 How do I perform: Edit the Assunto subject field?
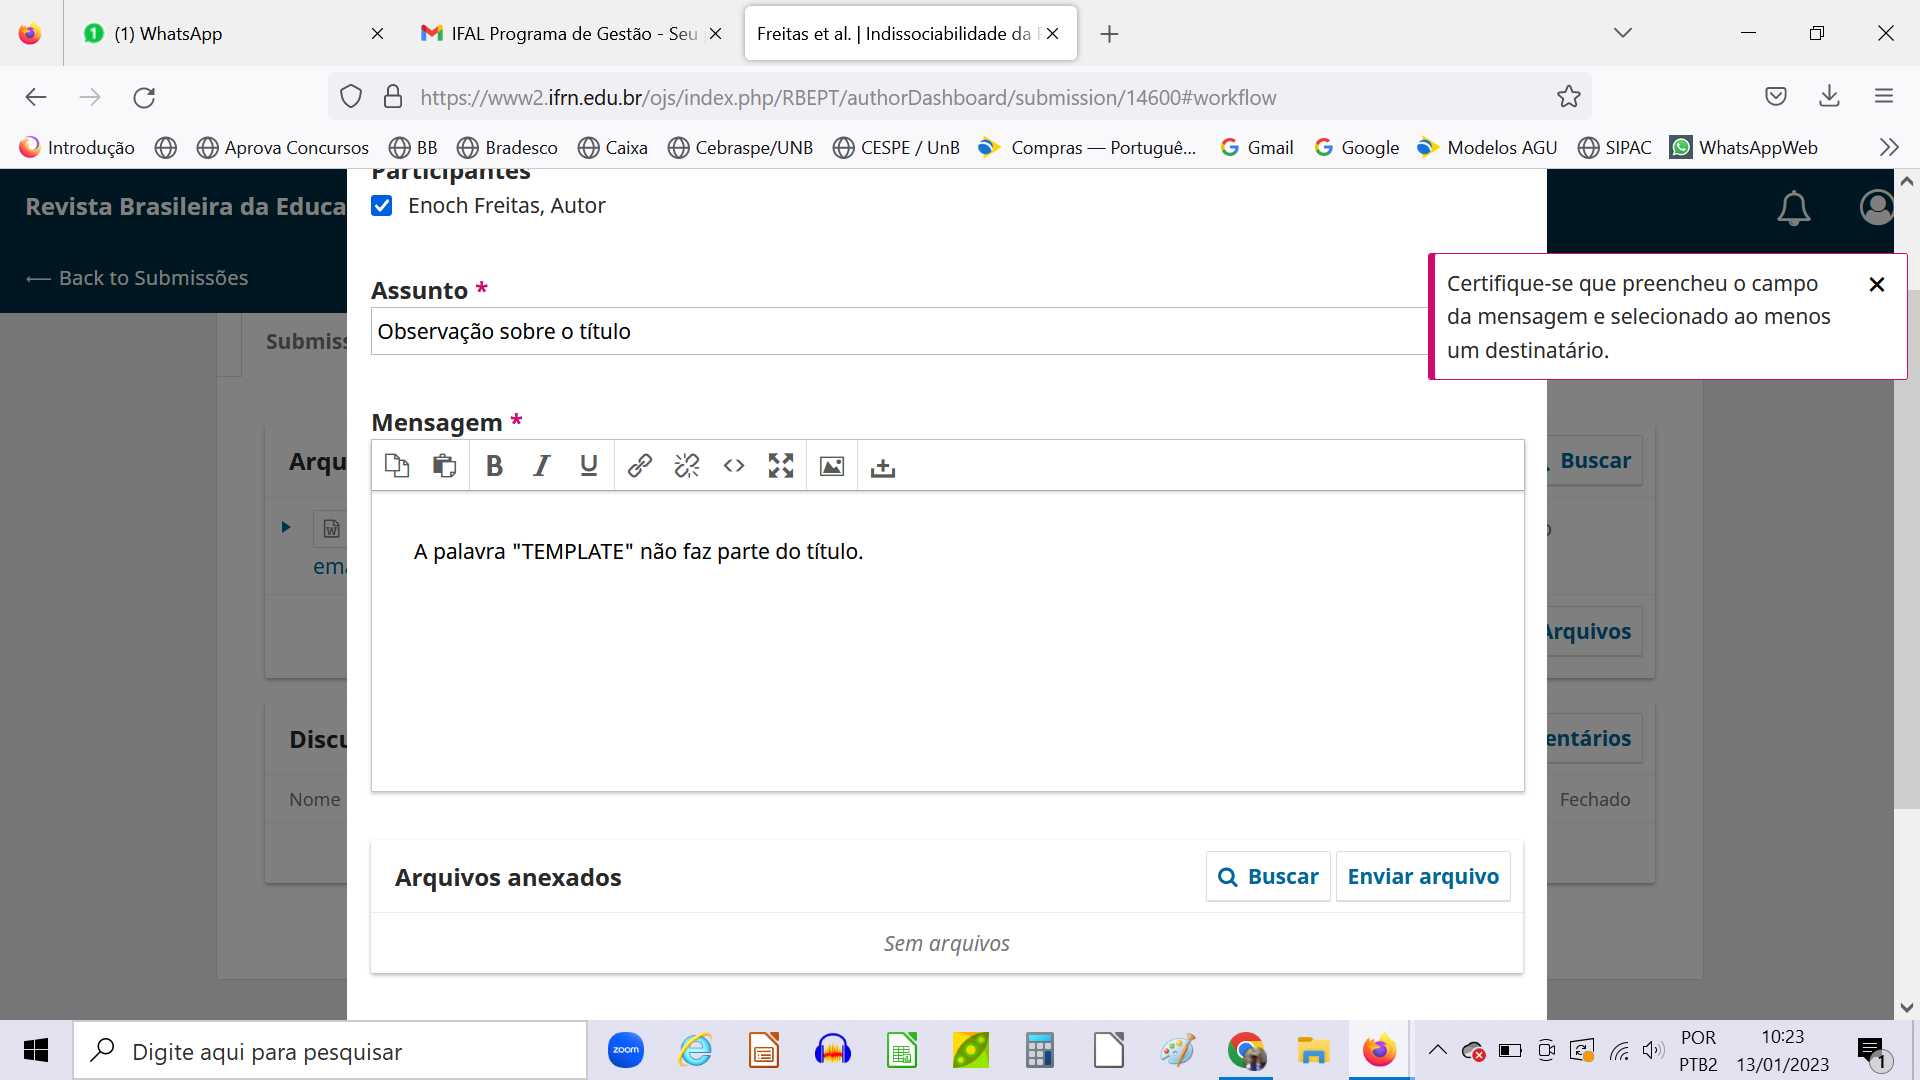(900, 331)
